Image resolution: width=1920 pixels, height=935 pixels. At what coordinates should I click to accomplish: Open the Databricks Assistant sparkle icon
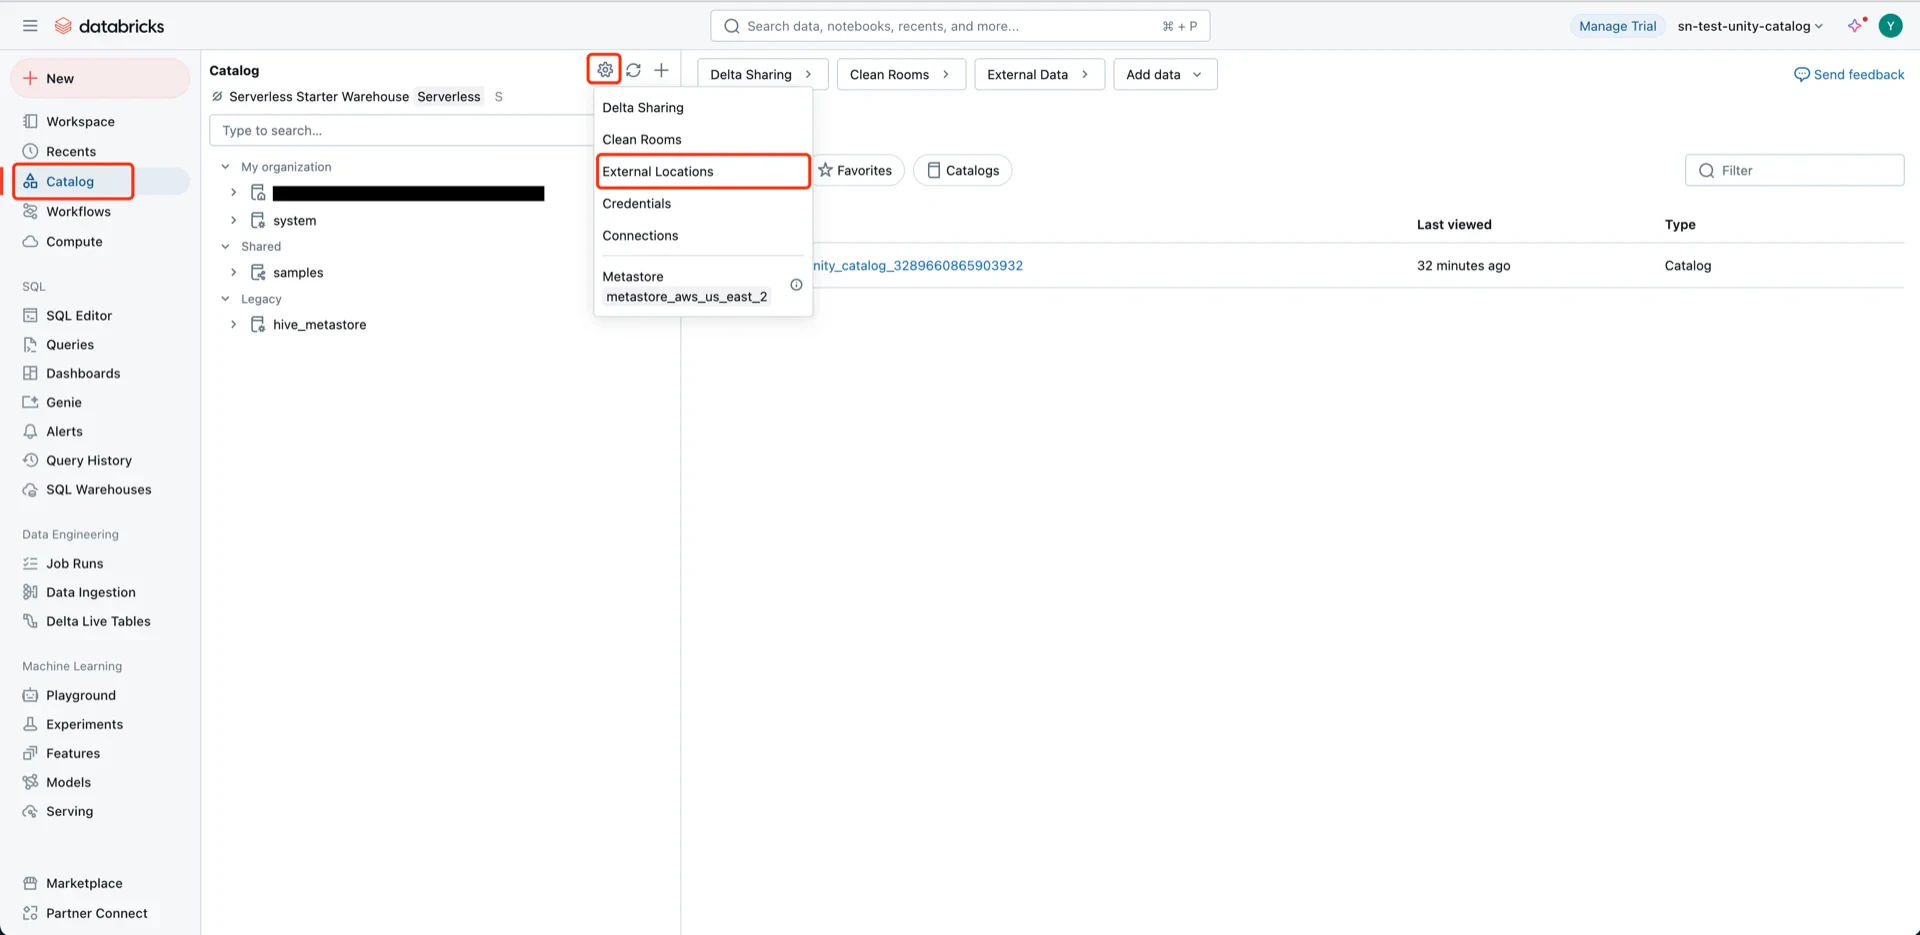1856,26
